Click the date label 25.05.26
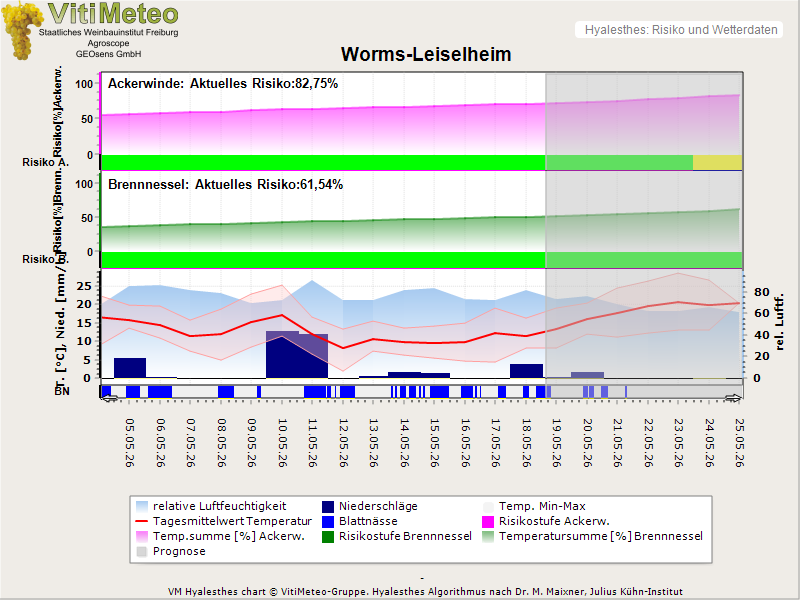Viewport: 800px width, 600px height. point(739,443)
